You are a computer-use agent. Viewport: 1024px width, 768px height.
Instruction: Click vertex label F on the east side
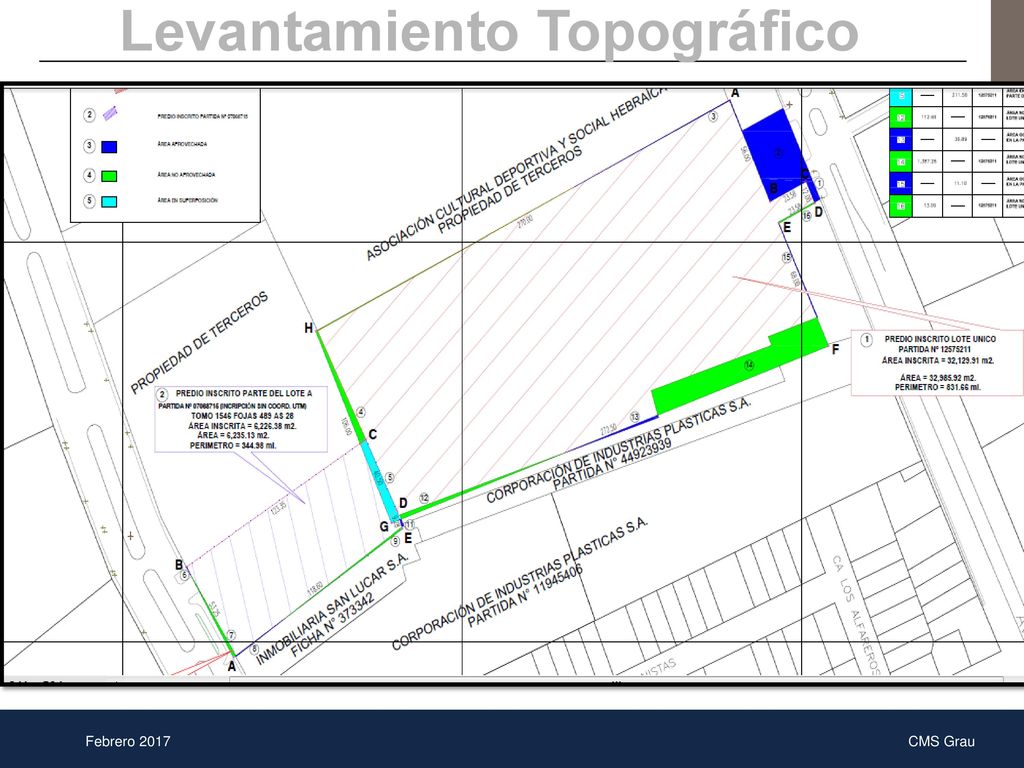[835, 350]
